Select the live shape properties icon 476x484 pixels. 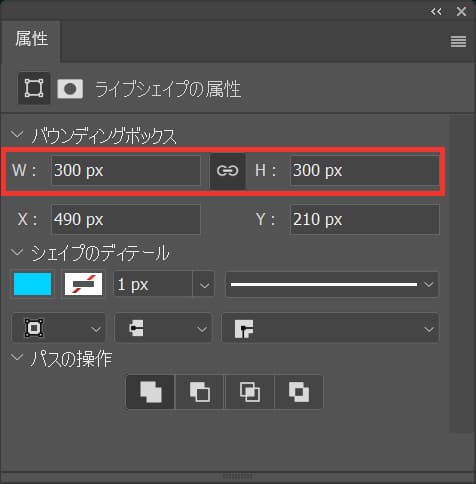[x=34, y=88]
